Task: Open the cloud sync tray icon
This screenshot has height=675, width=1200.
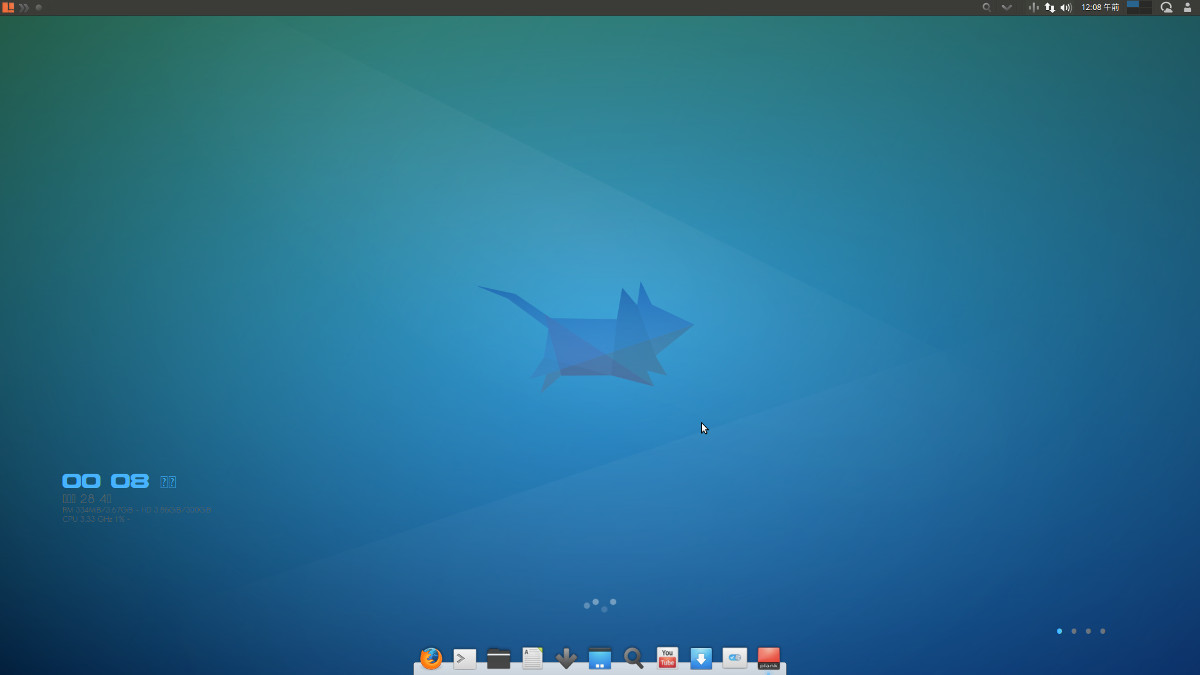Action: 1166,7
